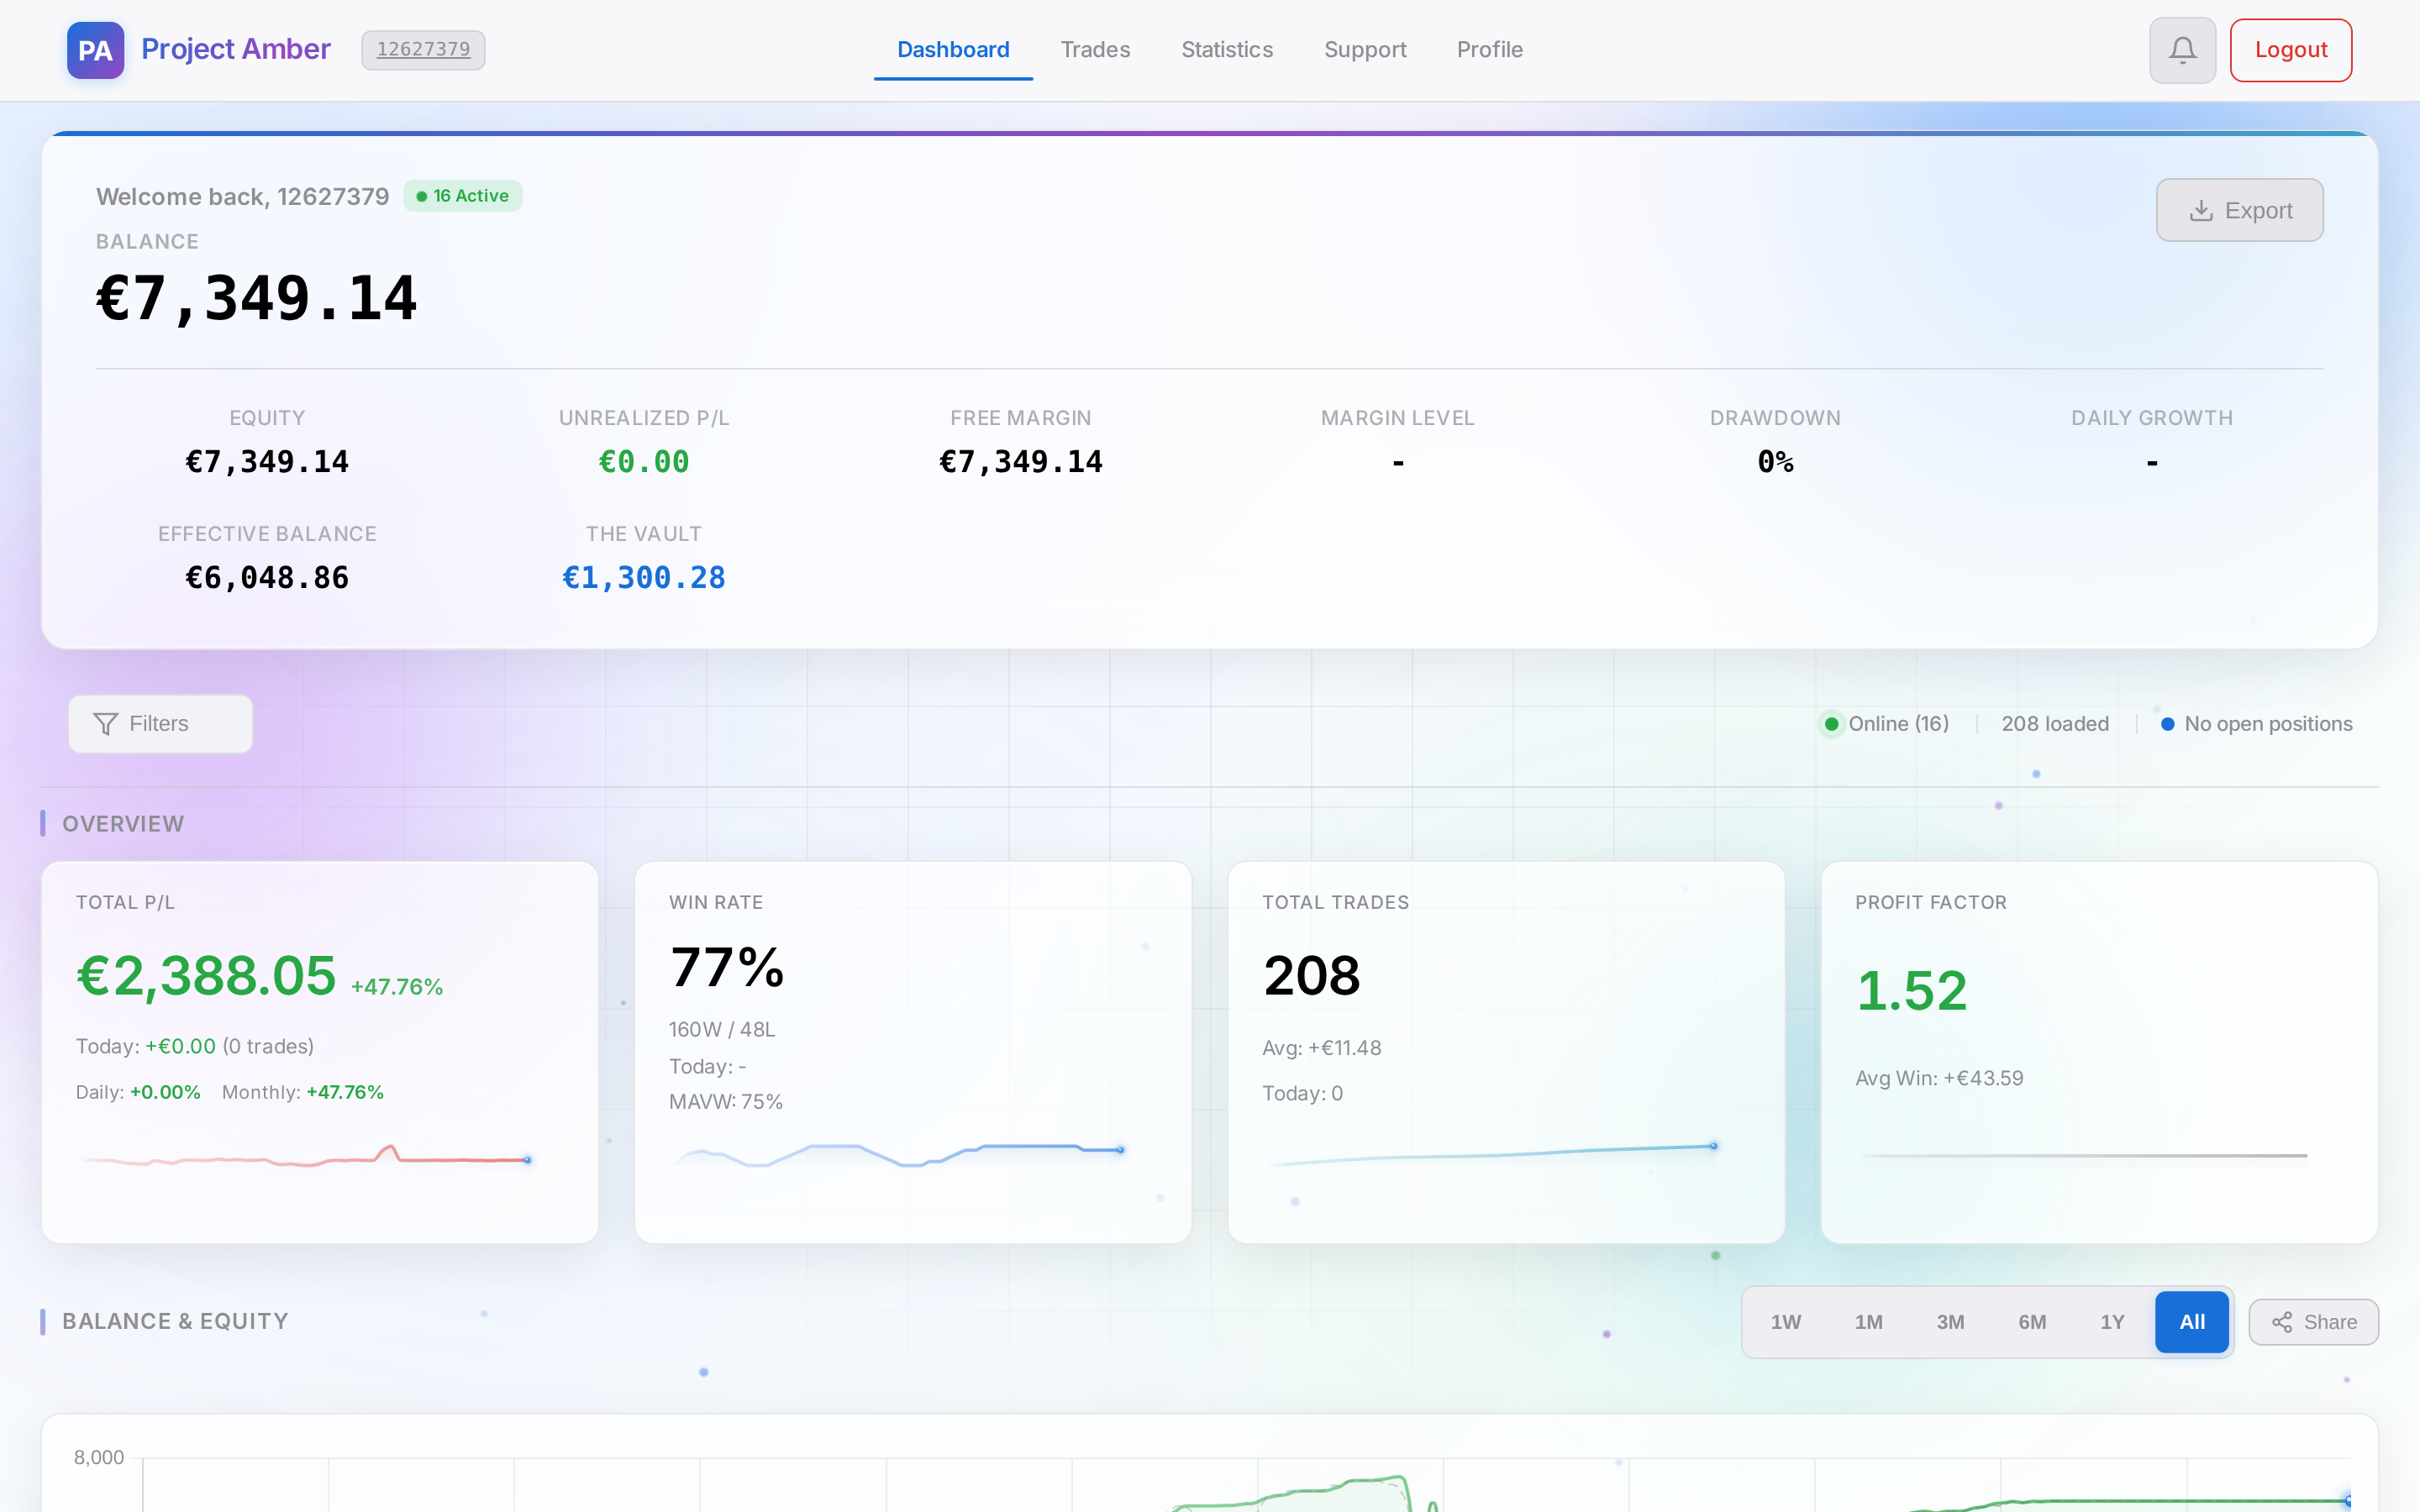The width and height of the screenshot is (2420, 1512).
Task: Toggle the 6M chart range
Action: (x=2032, y=1321)
